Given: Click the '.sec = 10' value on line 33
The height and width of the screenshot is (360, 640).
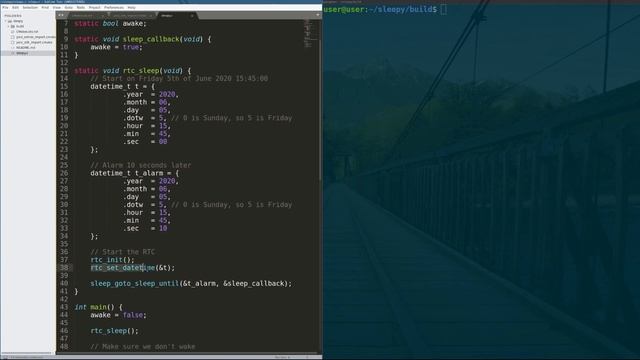Looking at the screenshot, I should [x=163, y=229].
